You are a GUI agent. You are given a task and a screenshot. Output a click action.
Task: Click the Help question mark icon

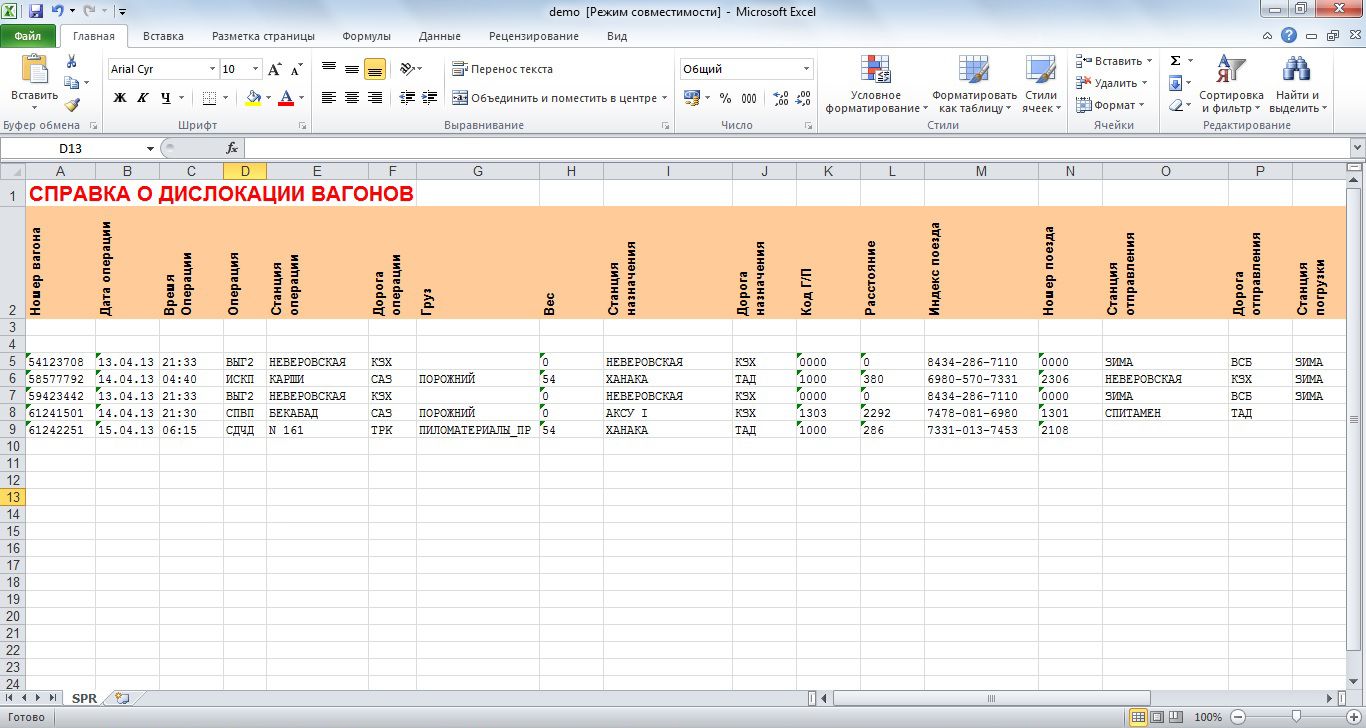(1289, 36)
